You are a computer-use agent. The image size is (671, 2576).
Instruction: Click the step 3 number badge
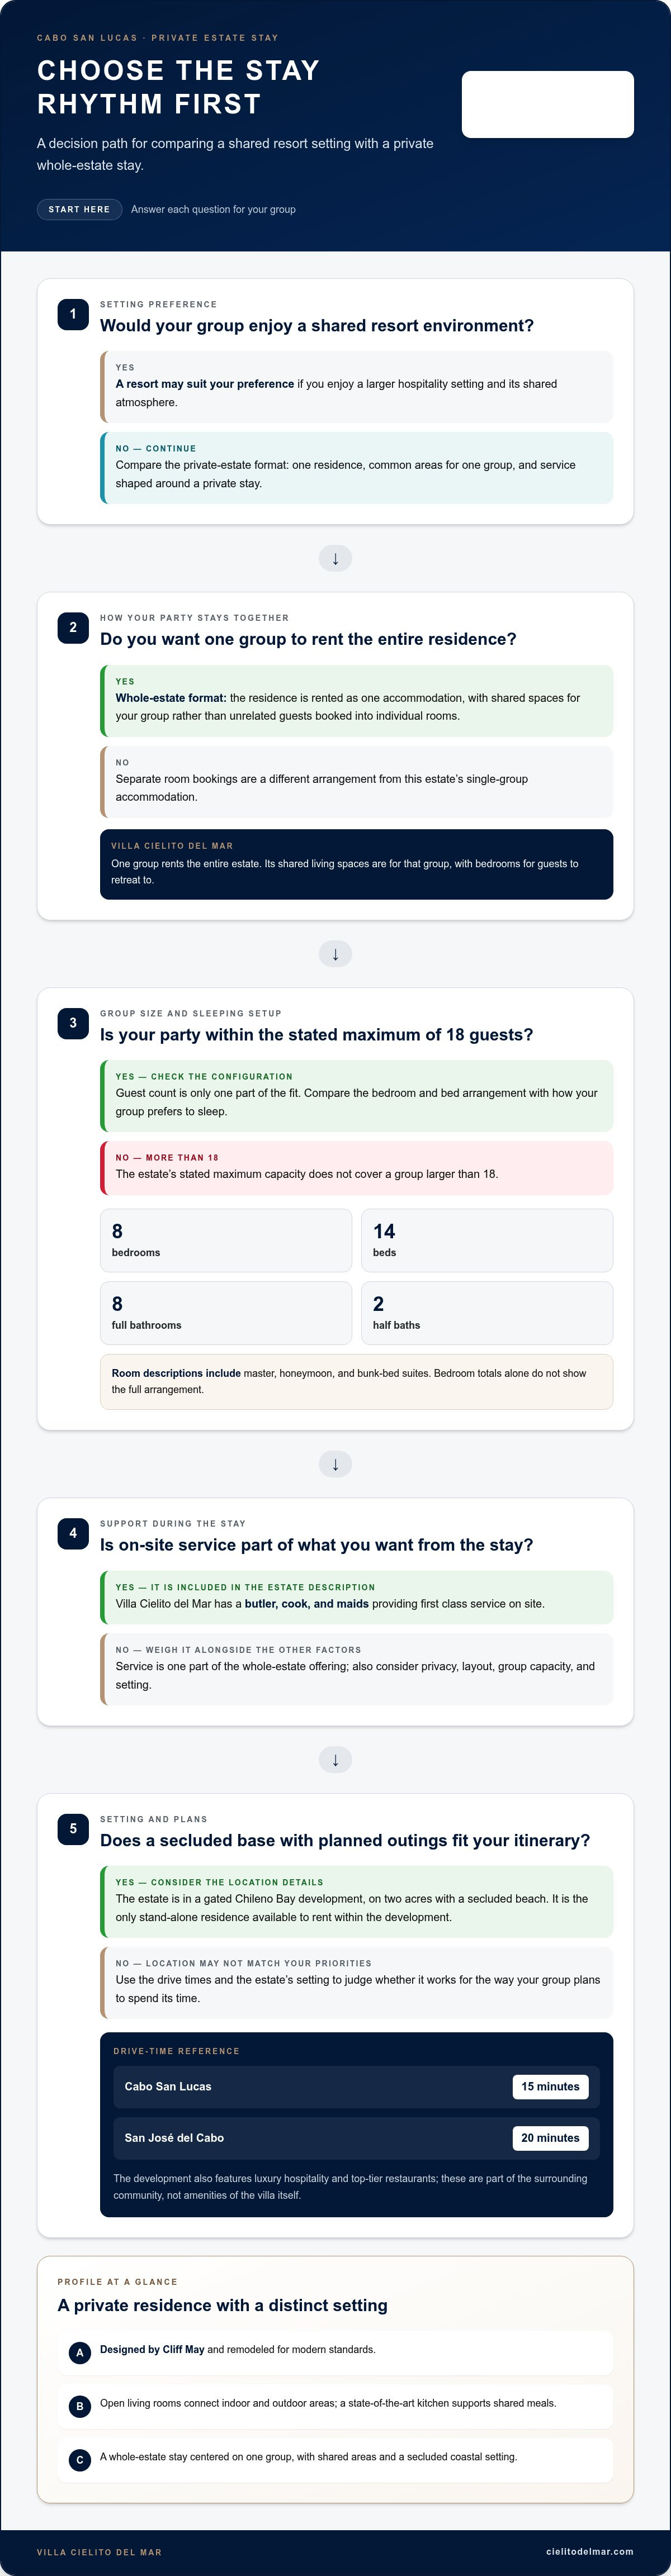pos(73,1023)
